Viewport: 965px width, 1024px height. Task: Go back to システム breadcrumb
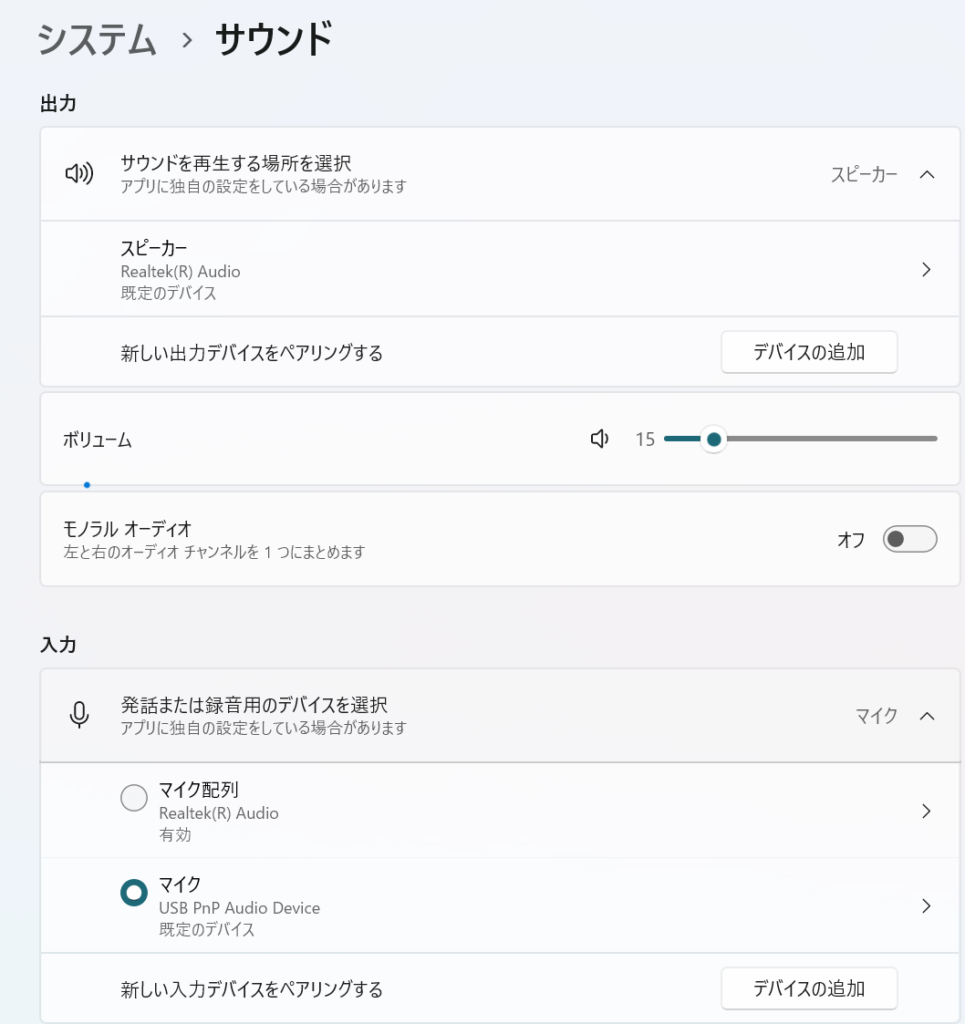(x=97, y=40)
